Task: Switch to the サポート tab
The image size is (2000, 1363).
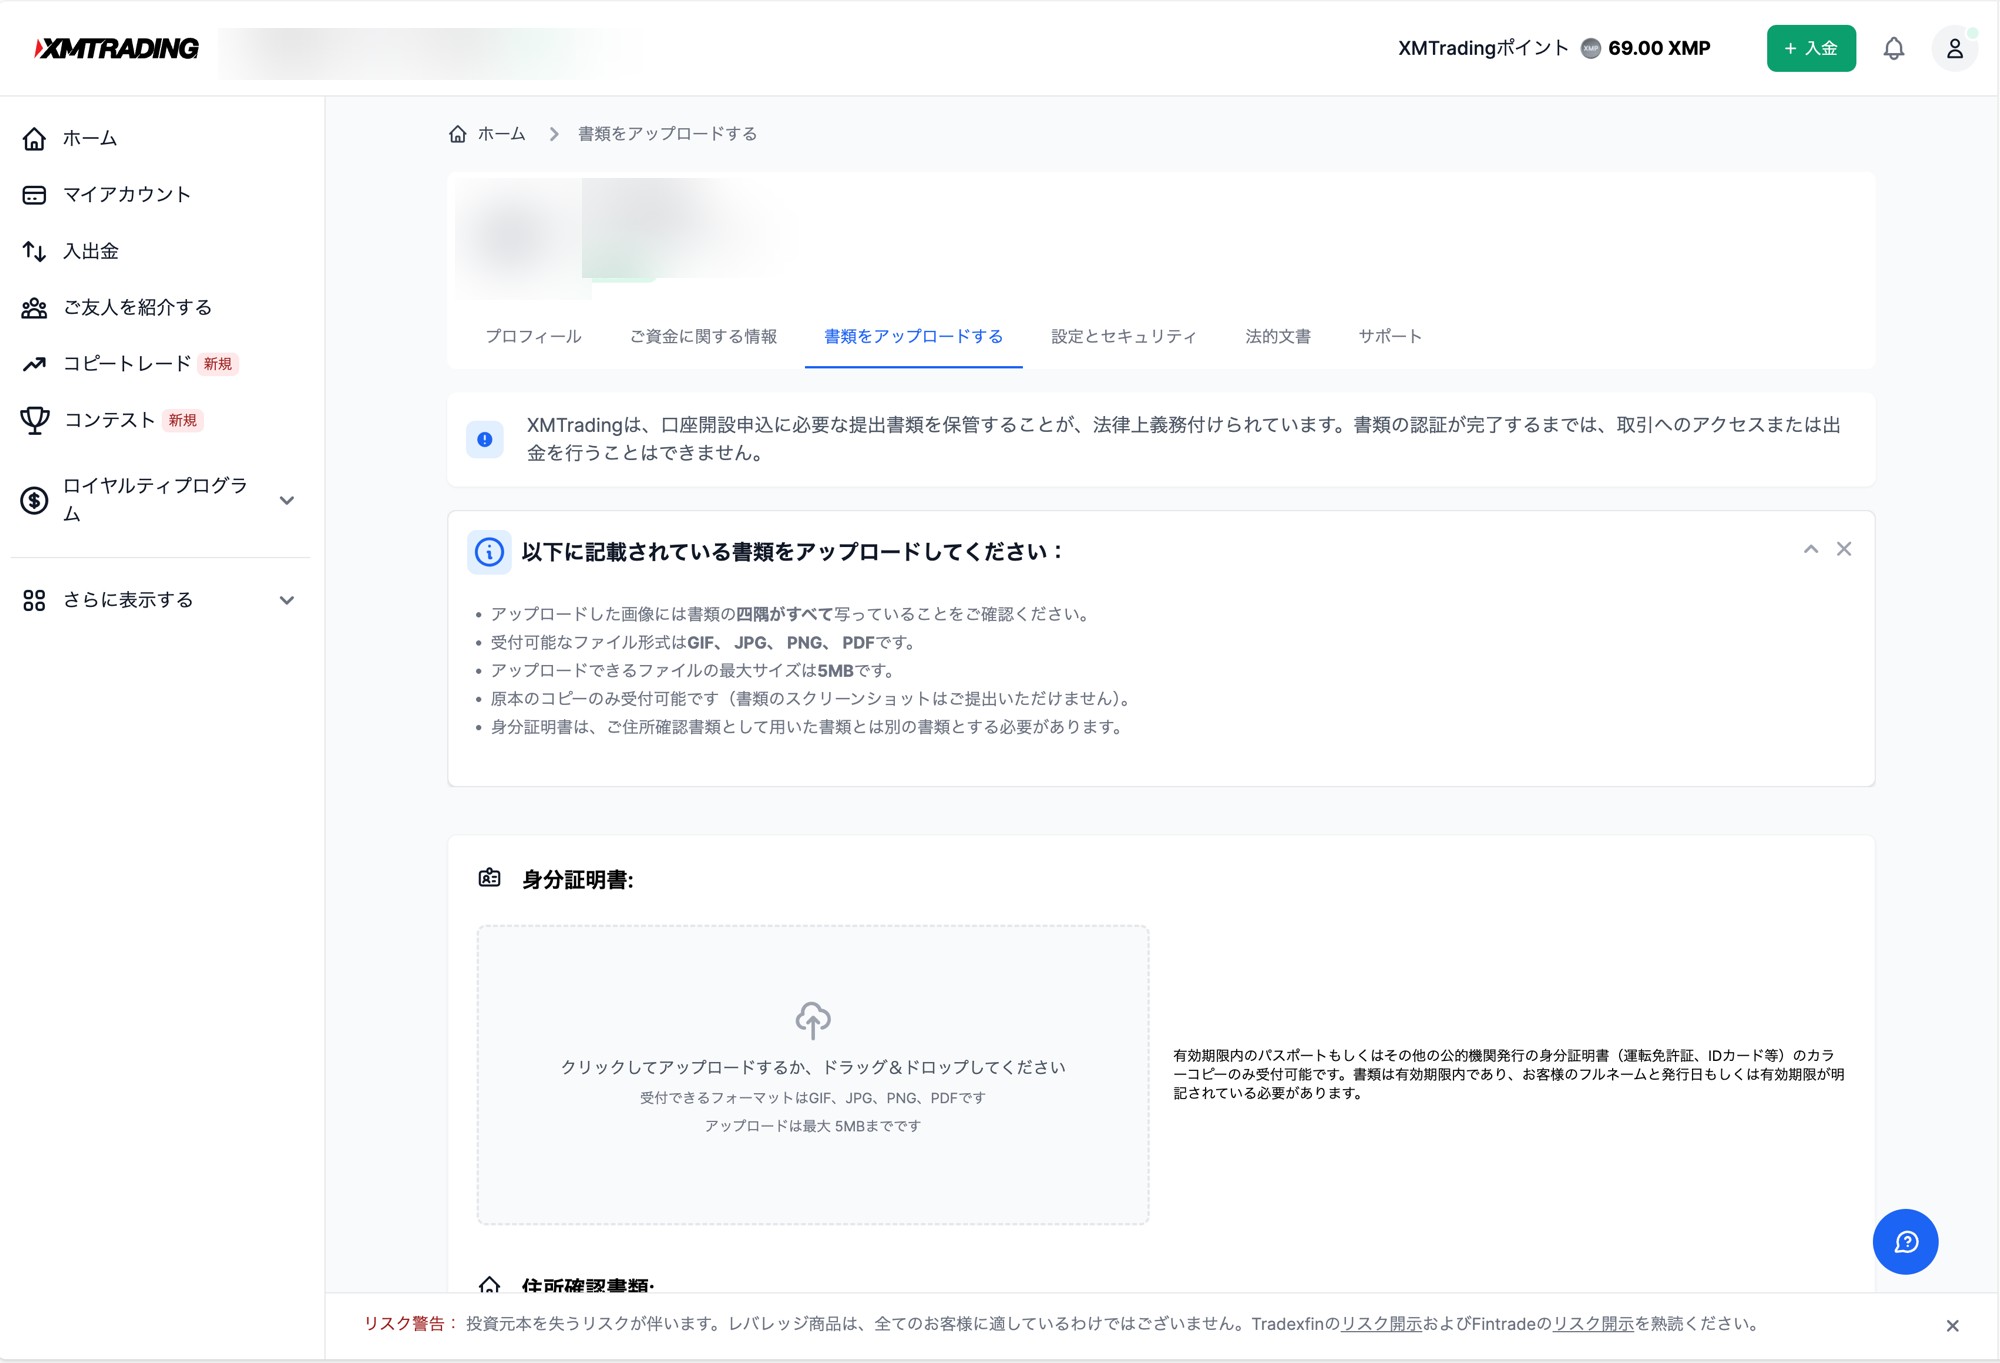Action: [x=1390, y=337]
